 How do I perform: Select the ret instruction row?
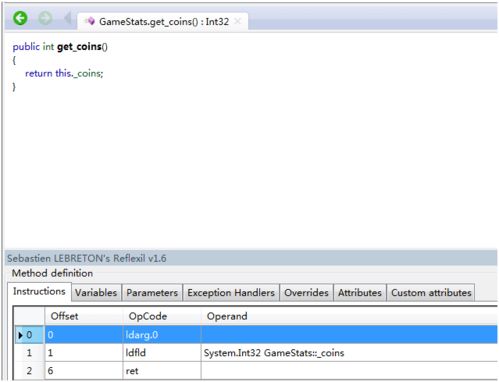[256, 371]
